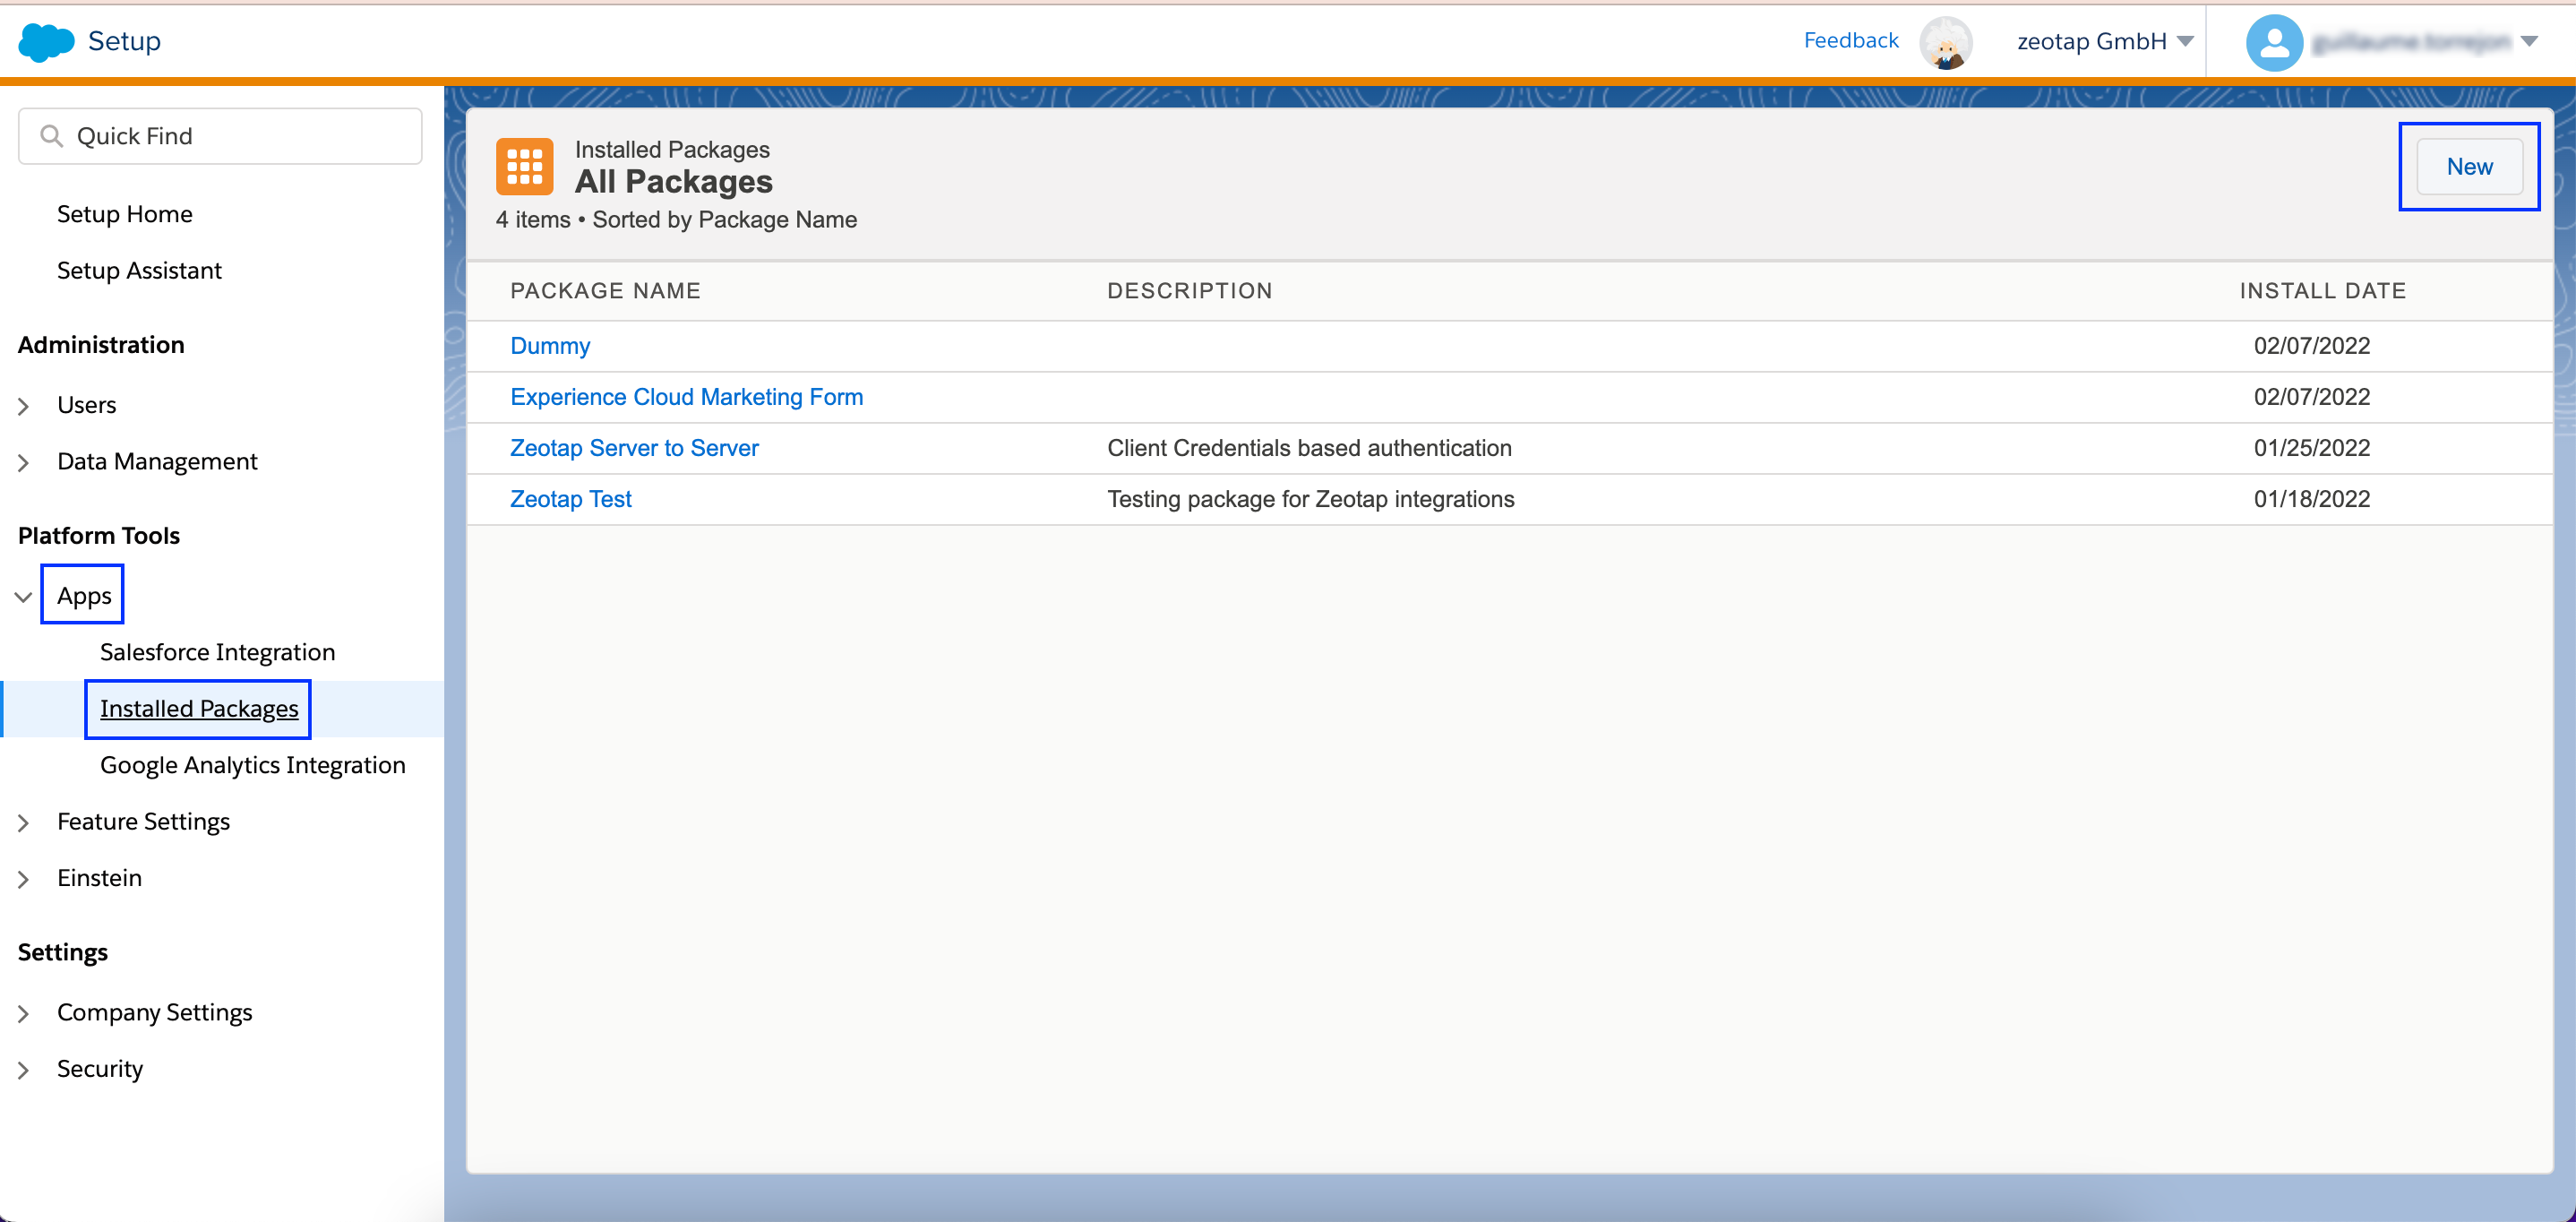Collapse the Apps tree section
The width and height of the screenshot is (2576, 1222).
tap(24, 597)
